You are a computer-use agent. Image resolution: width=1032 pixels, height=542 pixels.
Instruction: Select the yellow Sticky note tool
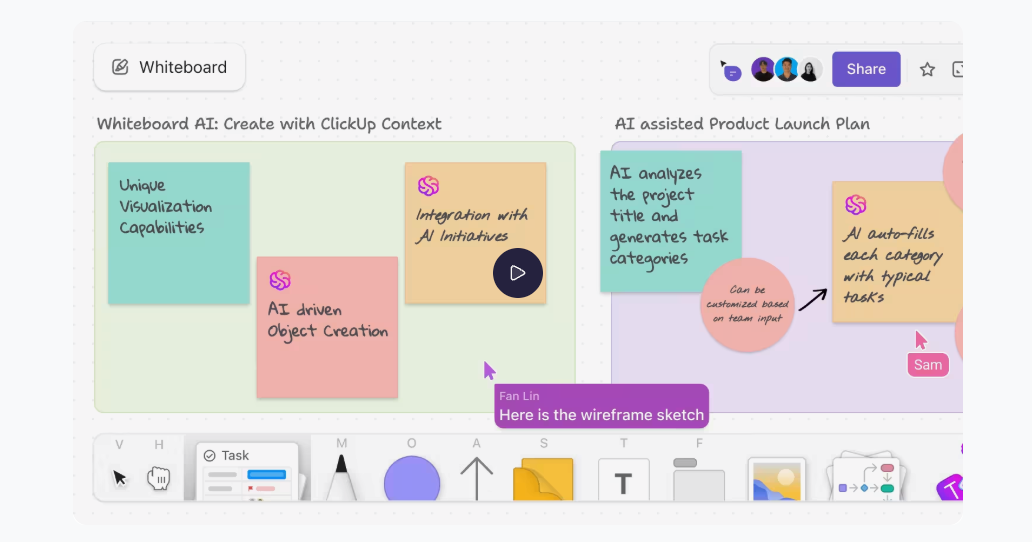(543, 480)
